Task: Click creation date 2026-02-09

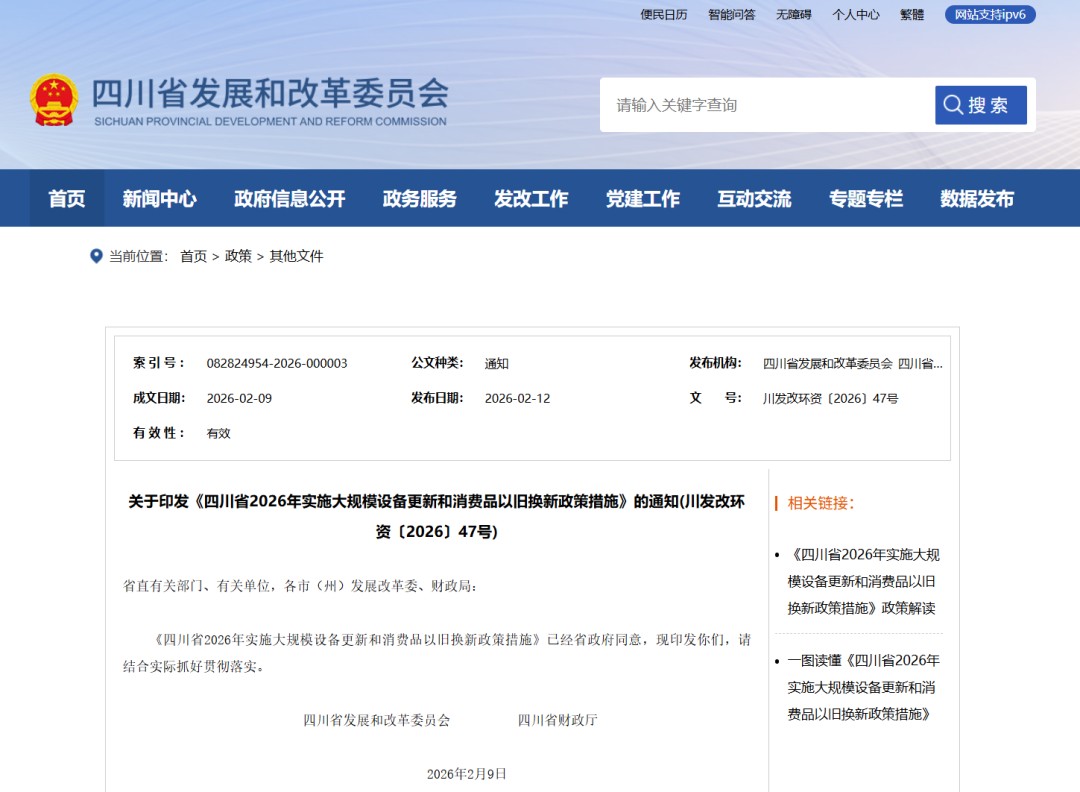Action: pos(239,399)
